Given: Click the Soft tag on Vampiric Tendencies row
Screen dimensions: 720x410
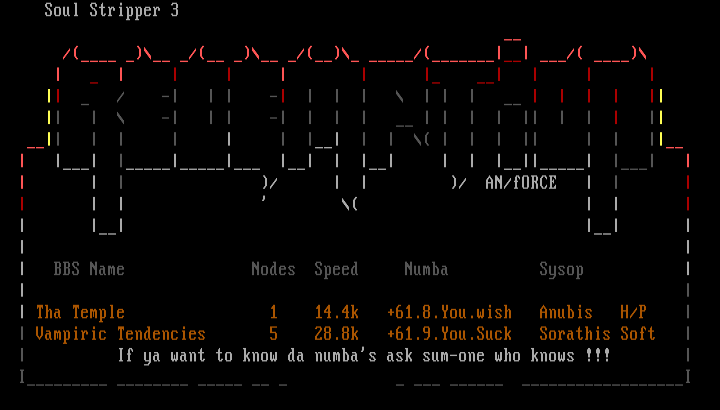Looking at the screenshot, I should [638, 334].
